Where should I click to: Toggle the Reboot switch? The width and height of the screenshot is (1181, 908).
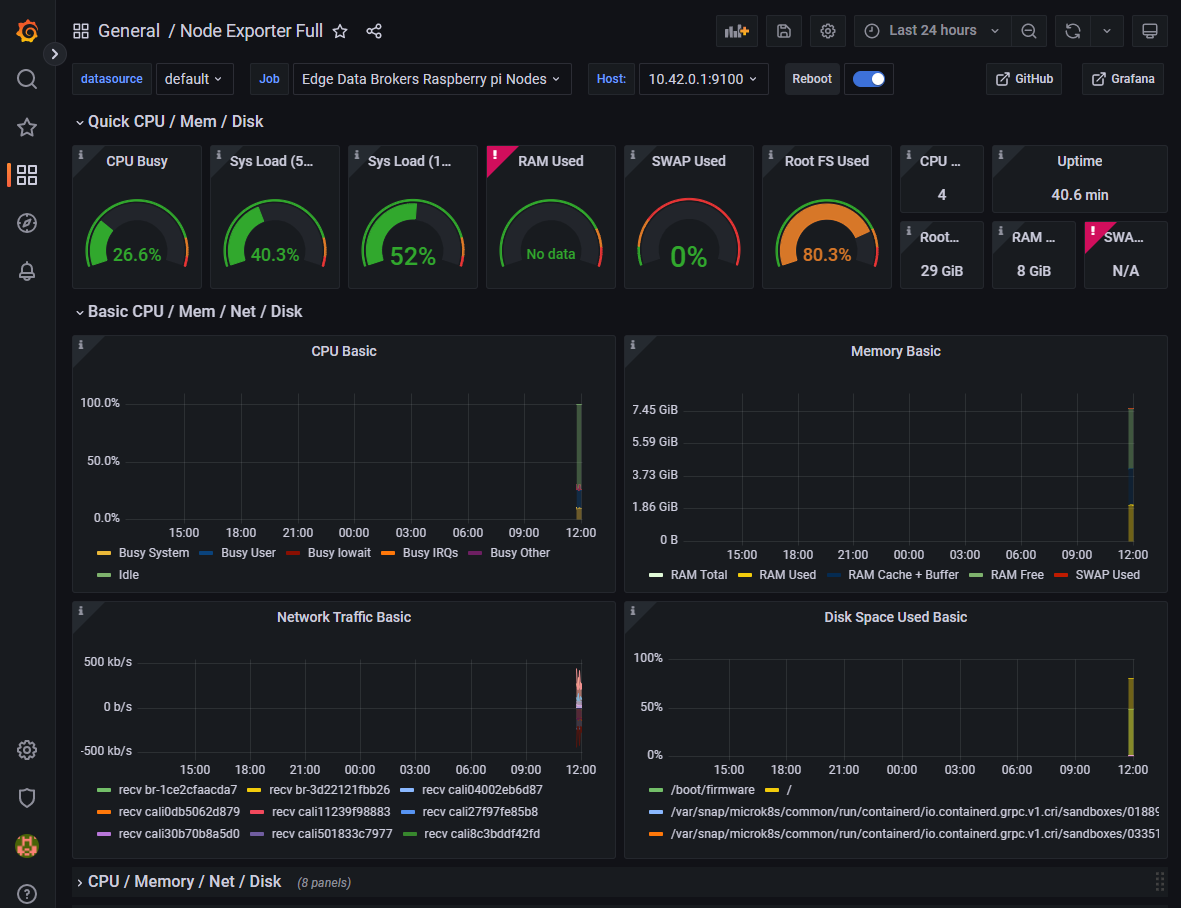pyautogui.click(x=868, y=79)
